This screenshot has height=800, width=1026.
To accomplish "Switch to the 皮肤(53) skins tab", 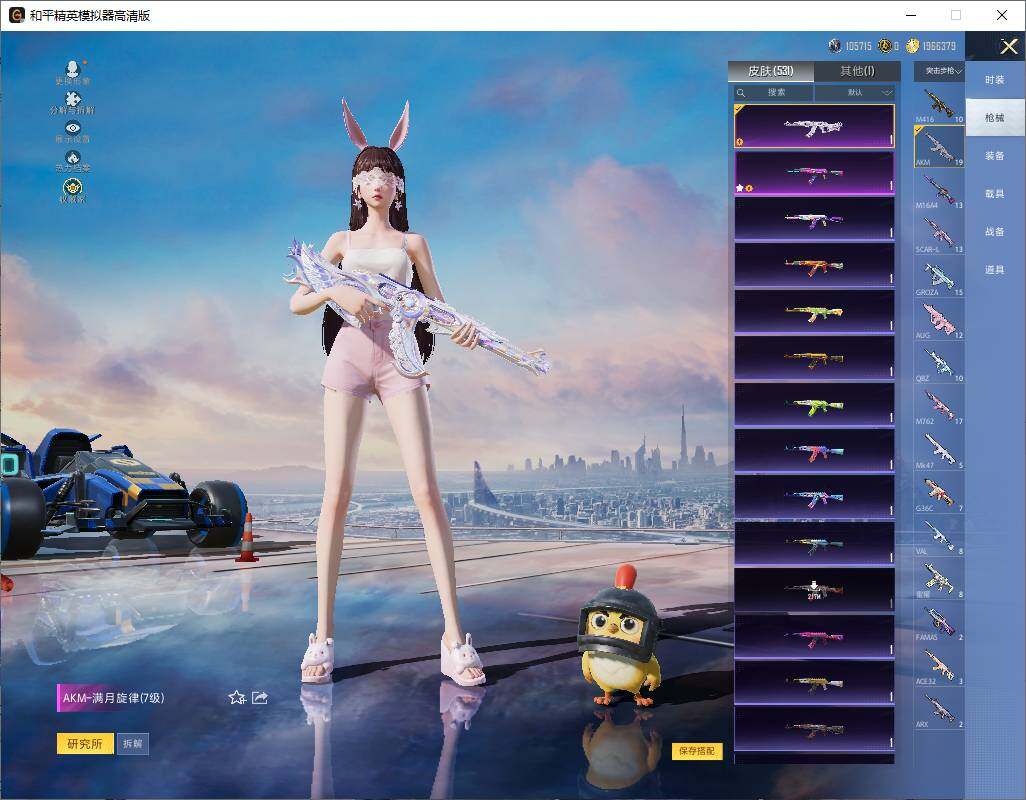I will point(771,71).
